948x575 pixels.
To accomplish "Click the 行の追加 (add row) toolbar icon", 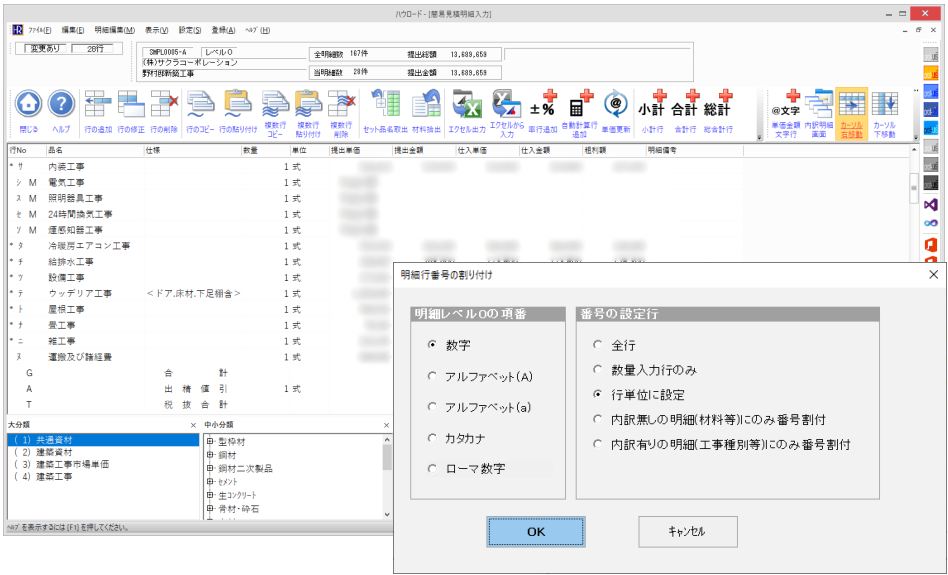I will (98, 106).
